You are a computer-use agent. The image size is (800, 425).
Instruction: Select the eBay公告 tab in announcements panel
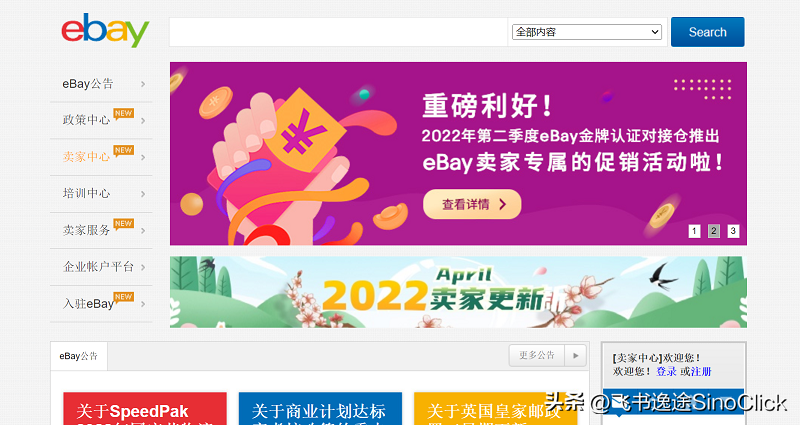(79, 356)
